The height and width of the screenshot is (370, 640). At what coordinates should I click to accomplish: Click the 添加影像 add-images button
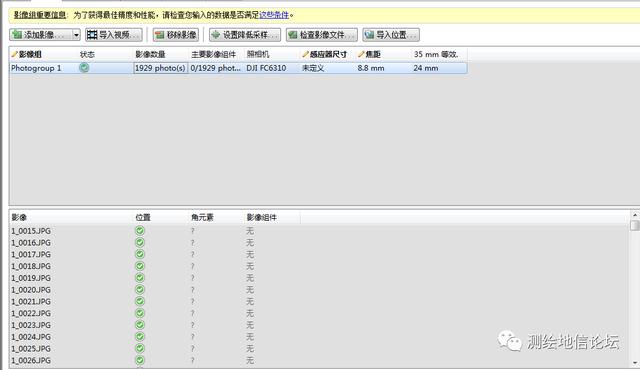(x=40, y=35)
